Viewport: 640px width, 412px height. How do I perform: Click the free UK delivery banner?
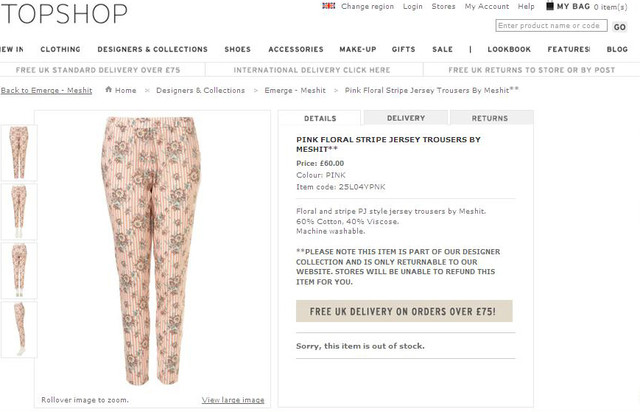tap(404, 311)
